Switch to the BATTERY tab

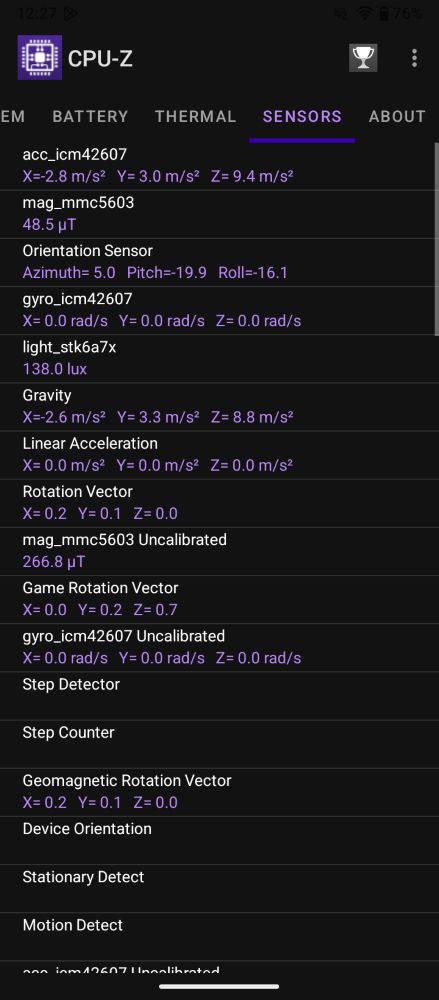tap(90, 117)
